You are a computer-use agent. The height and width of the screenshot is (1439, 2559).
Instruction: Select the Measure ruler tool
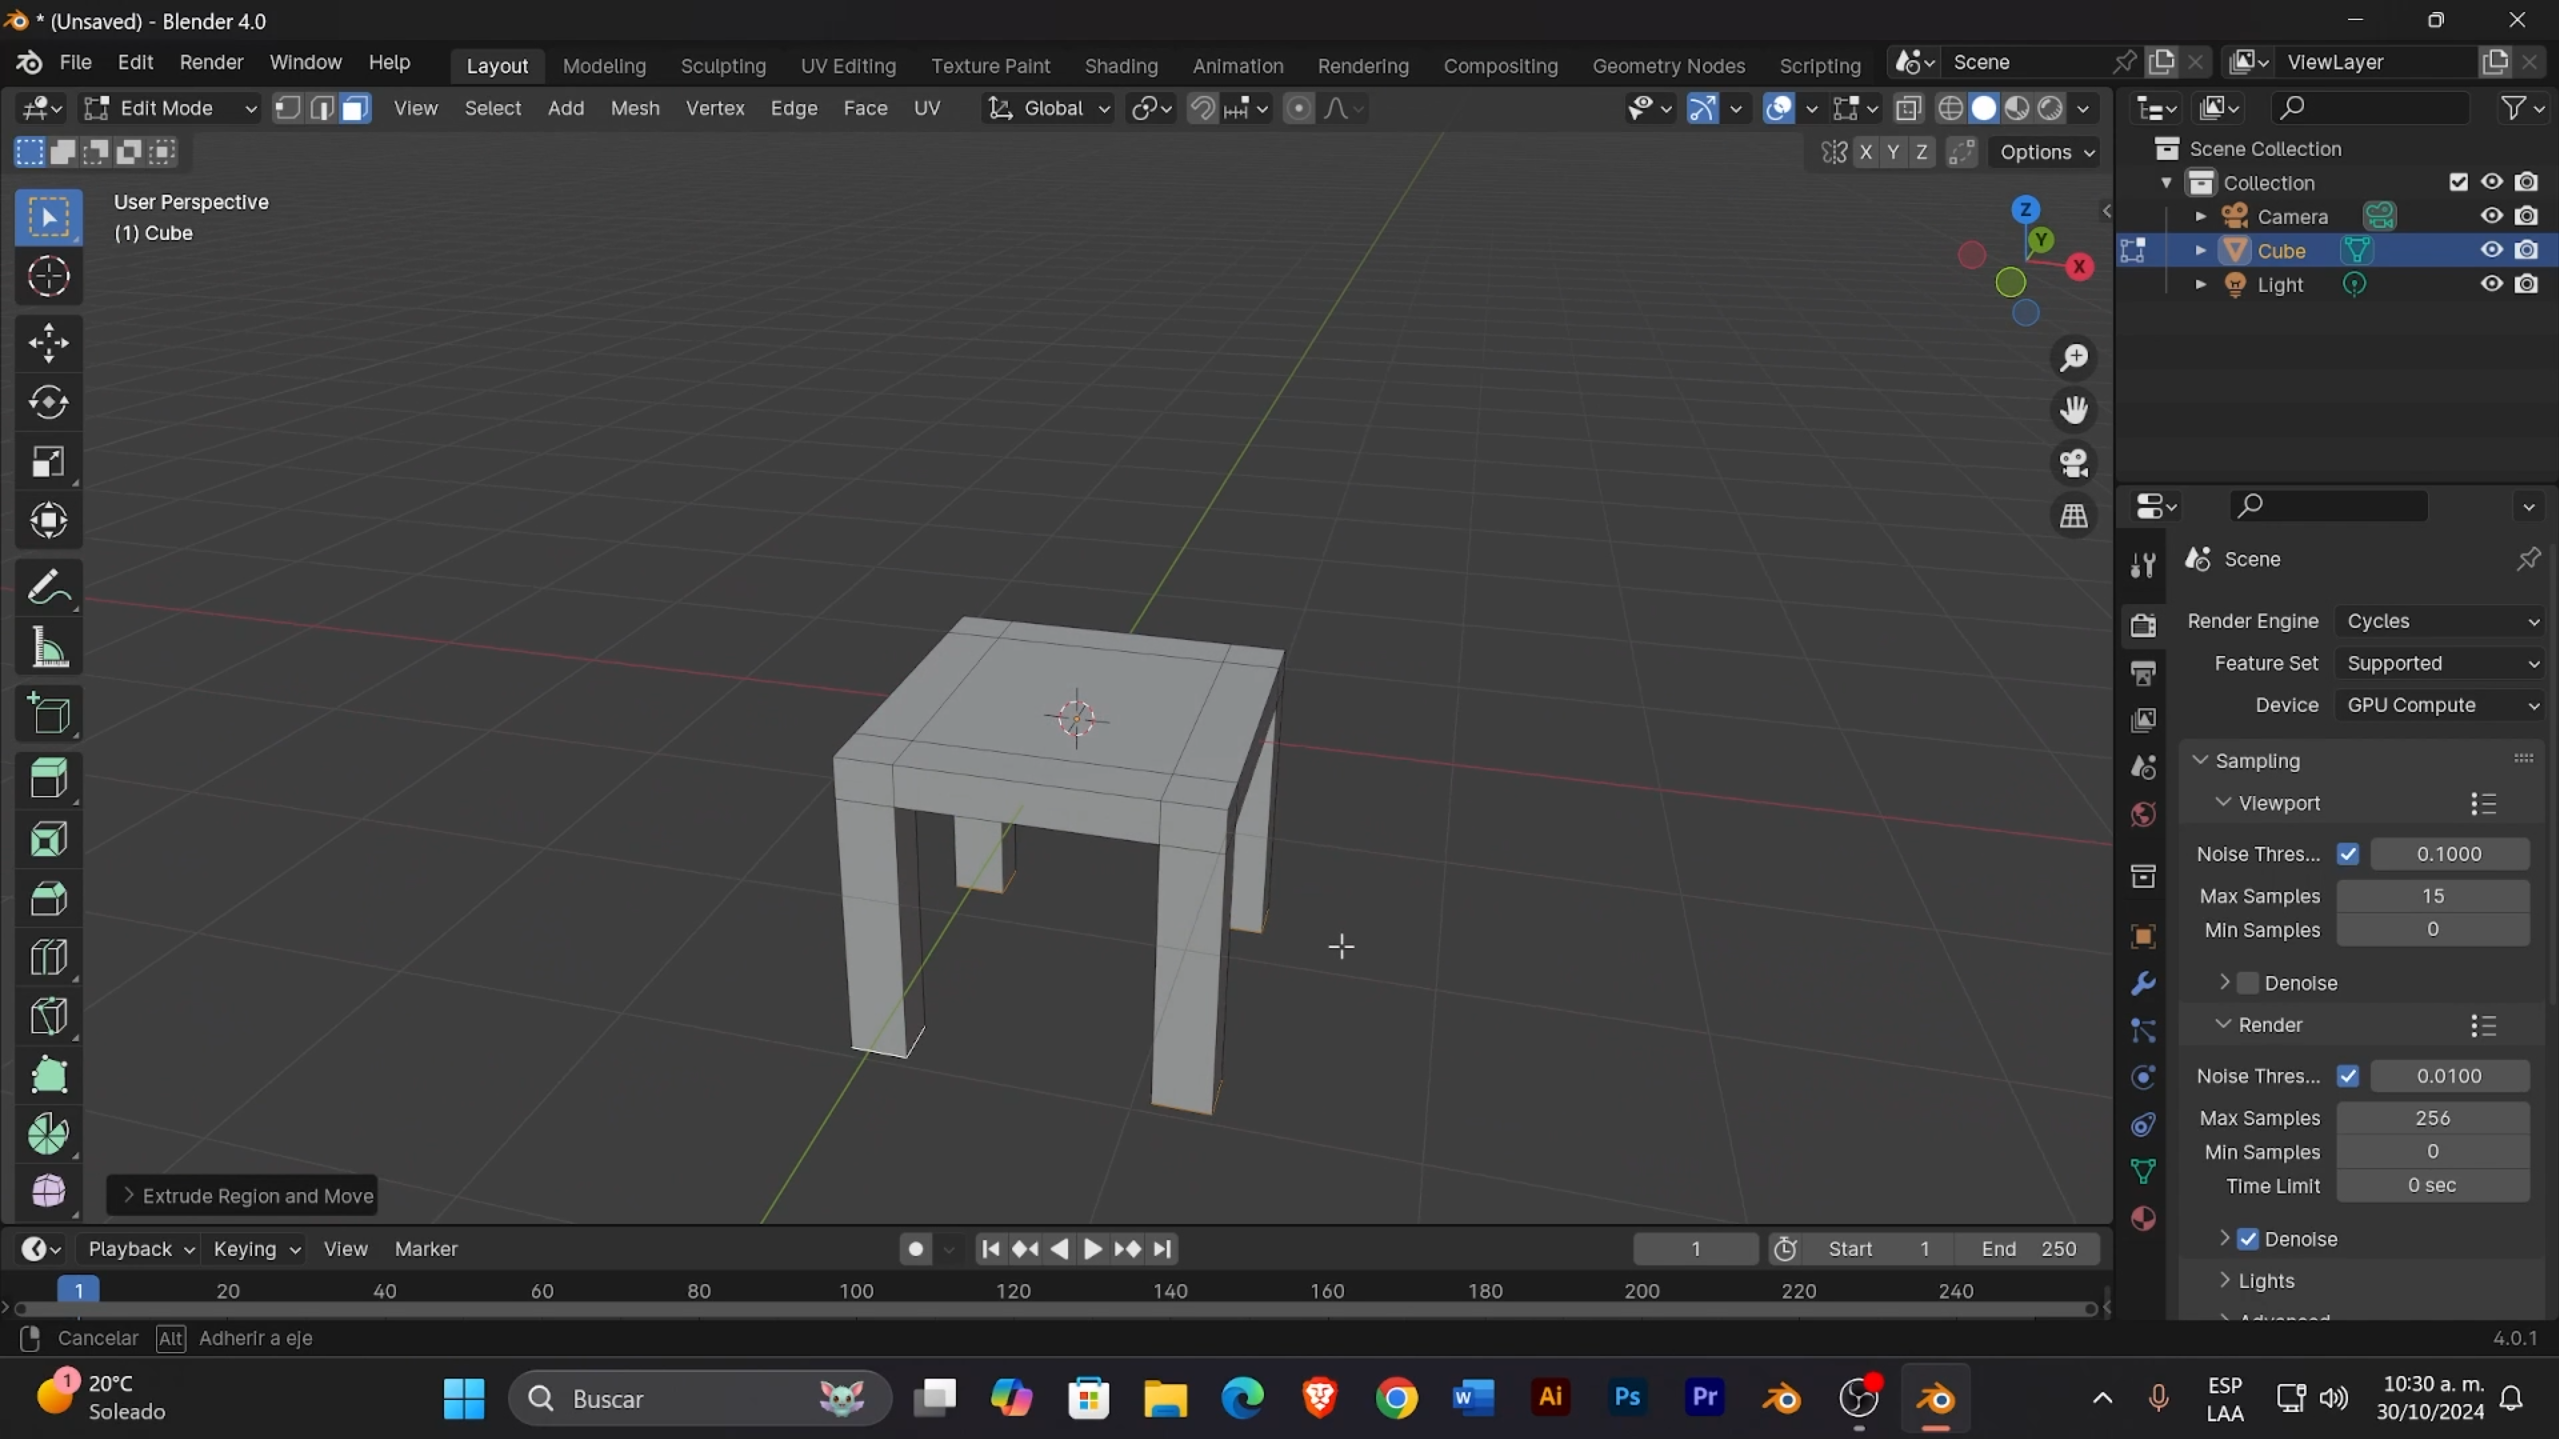coord(48,647)
